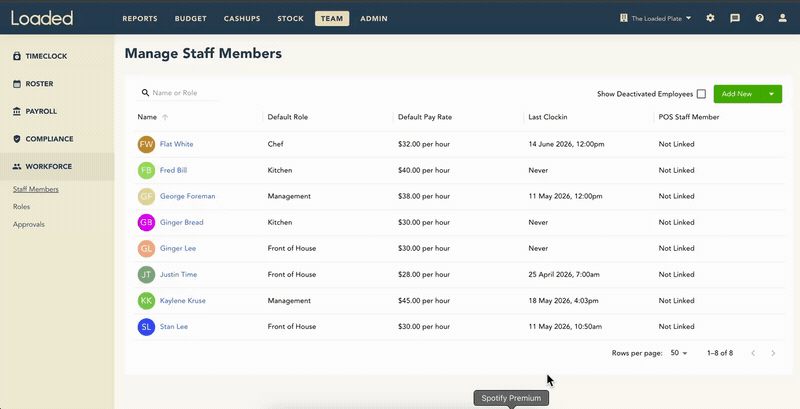The image size is (800, 409).
Task: Click the Spotify Premium tooltip label
Action: (511, 398)
